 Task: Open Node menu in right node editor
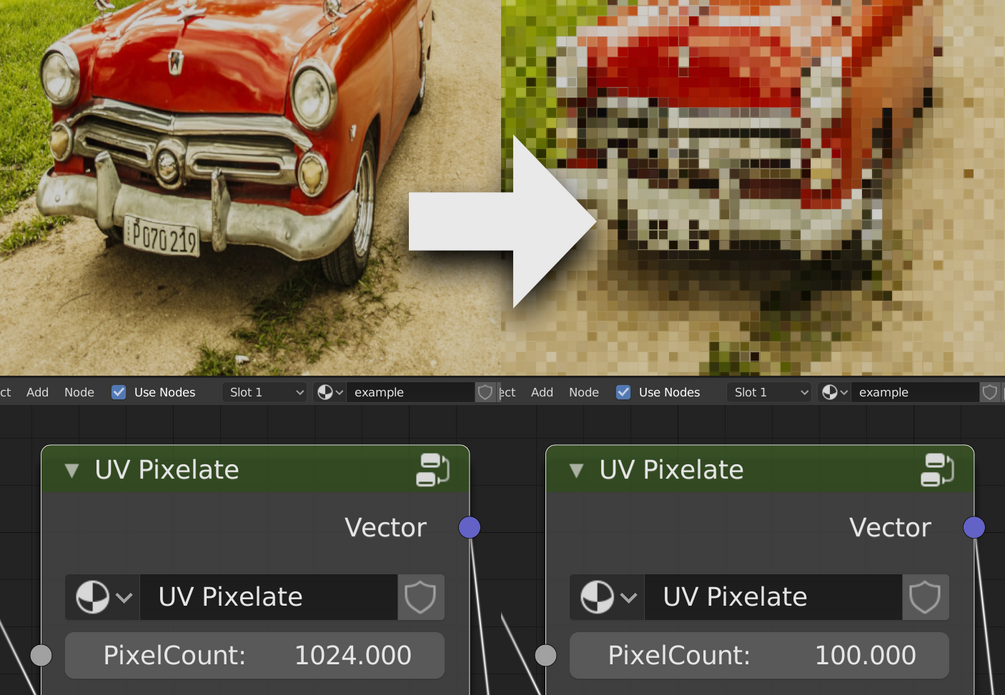[x=584, y=392]
